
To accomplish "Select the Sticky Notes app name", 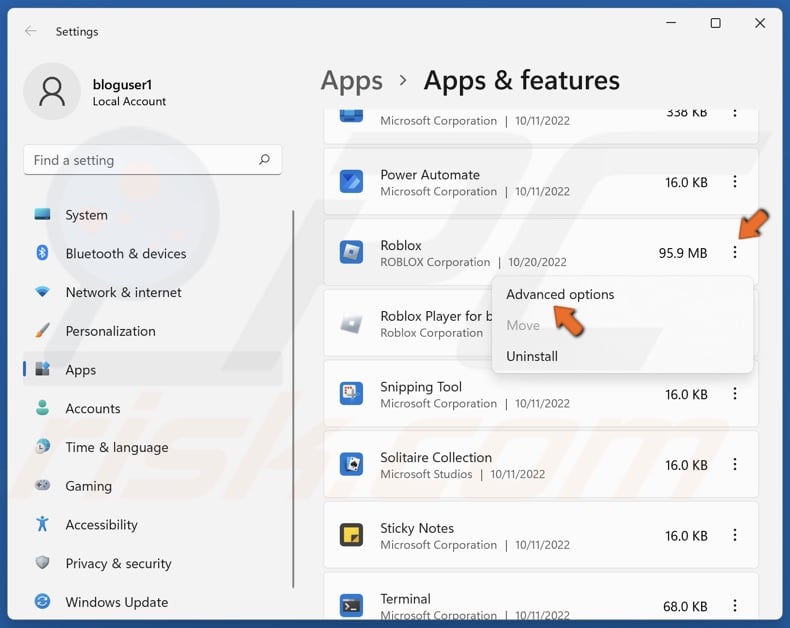I will coord(417,528).
